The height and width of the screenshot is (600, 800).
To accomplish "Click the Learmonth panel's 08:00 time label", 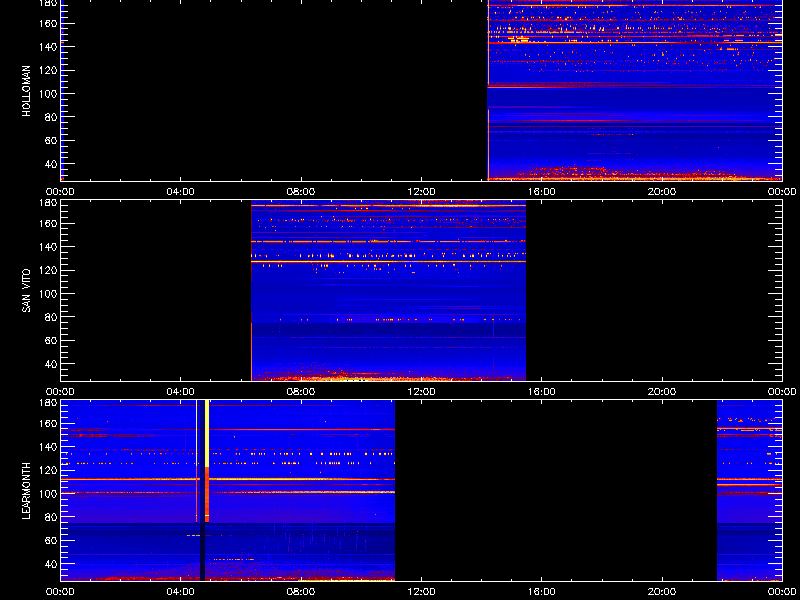I will pyautogui.click(x=301, y=592).
